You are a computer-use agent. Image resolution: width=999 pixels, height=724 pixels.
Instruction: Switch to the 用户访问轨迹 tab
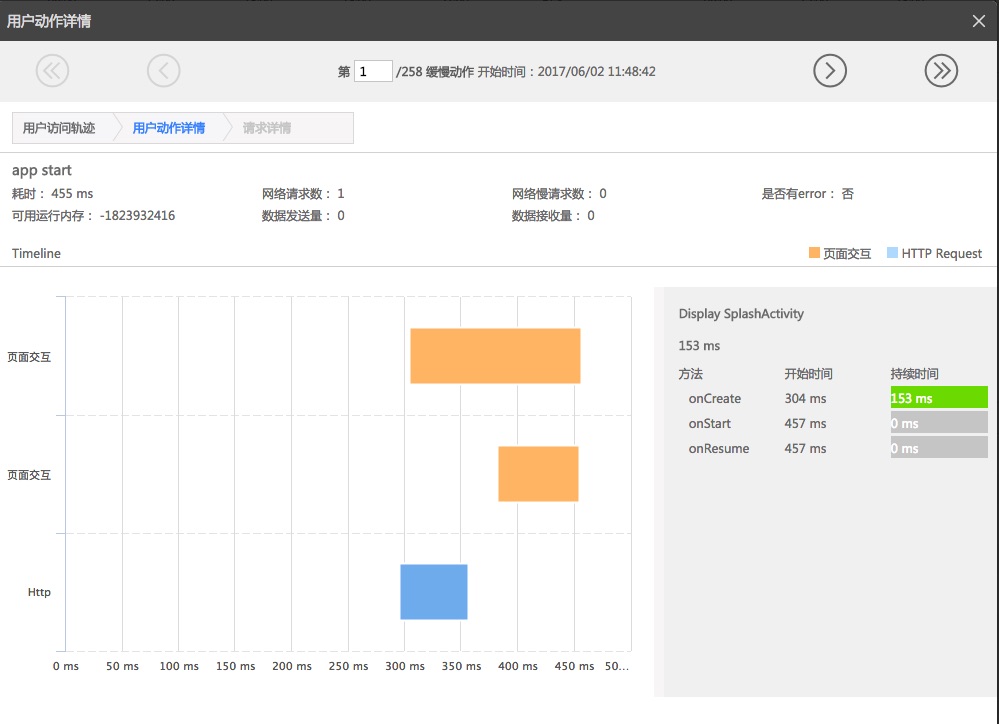tap(59, 128)
